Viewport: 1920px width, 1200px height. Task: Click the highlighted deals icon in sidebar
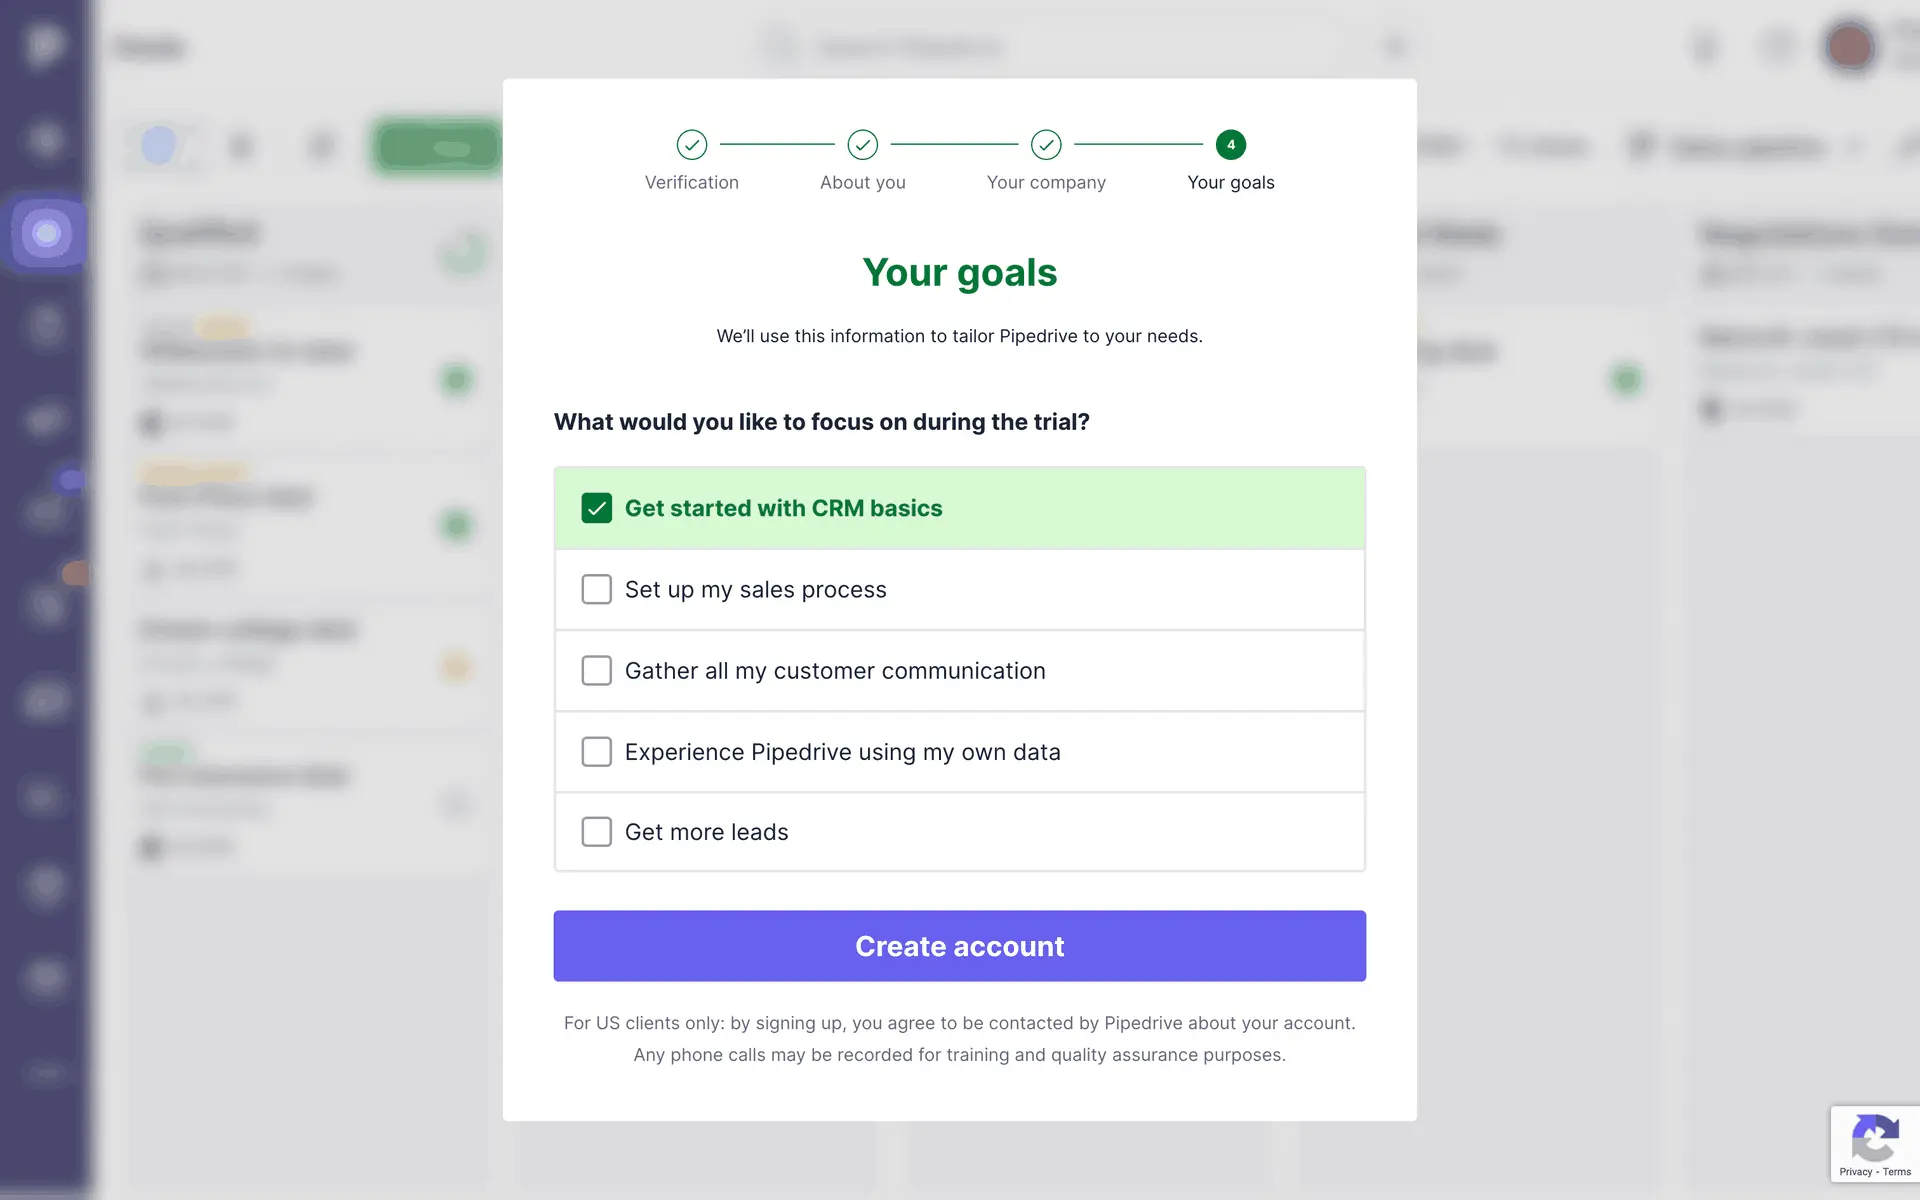[46, 234]
